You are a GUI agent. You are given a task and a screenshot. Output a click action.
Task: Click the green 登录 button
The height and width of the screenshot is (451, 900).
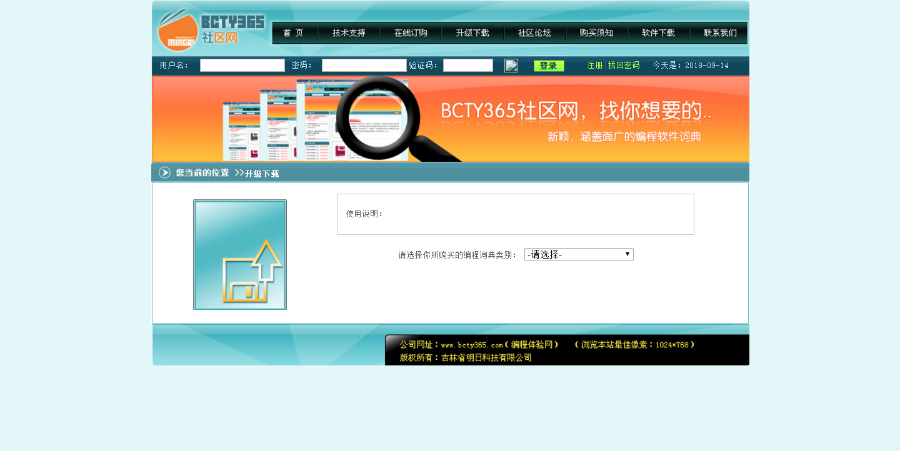(x=549, y=66)
